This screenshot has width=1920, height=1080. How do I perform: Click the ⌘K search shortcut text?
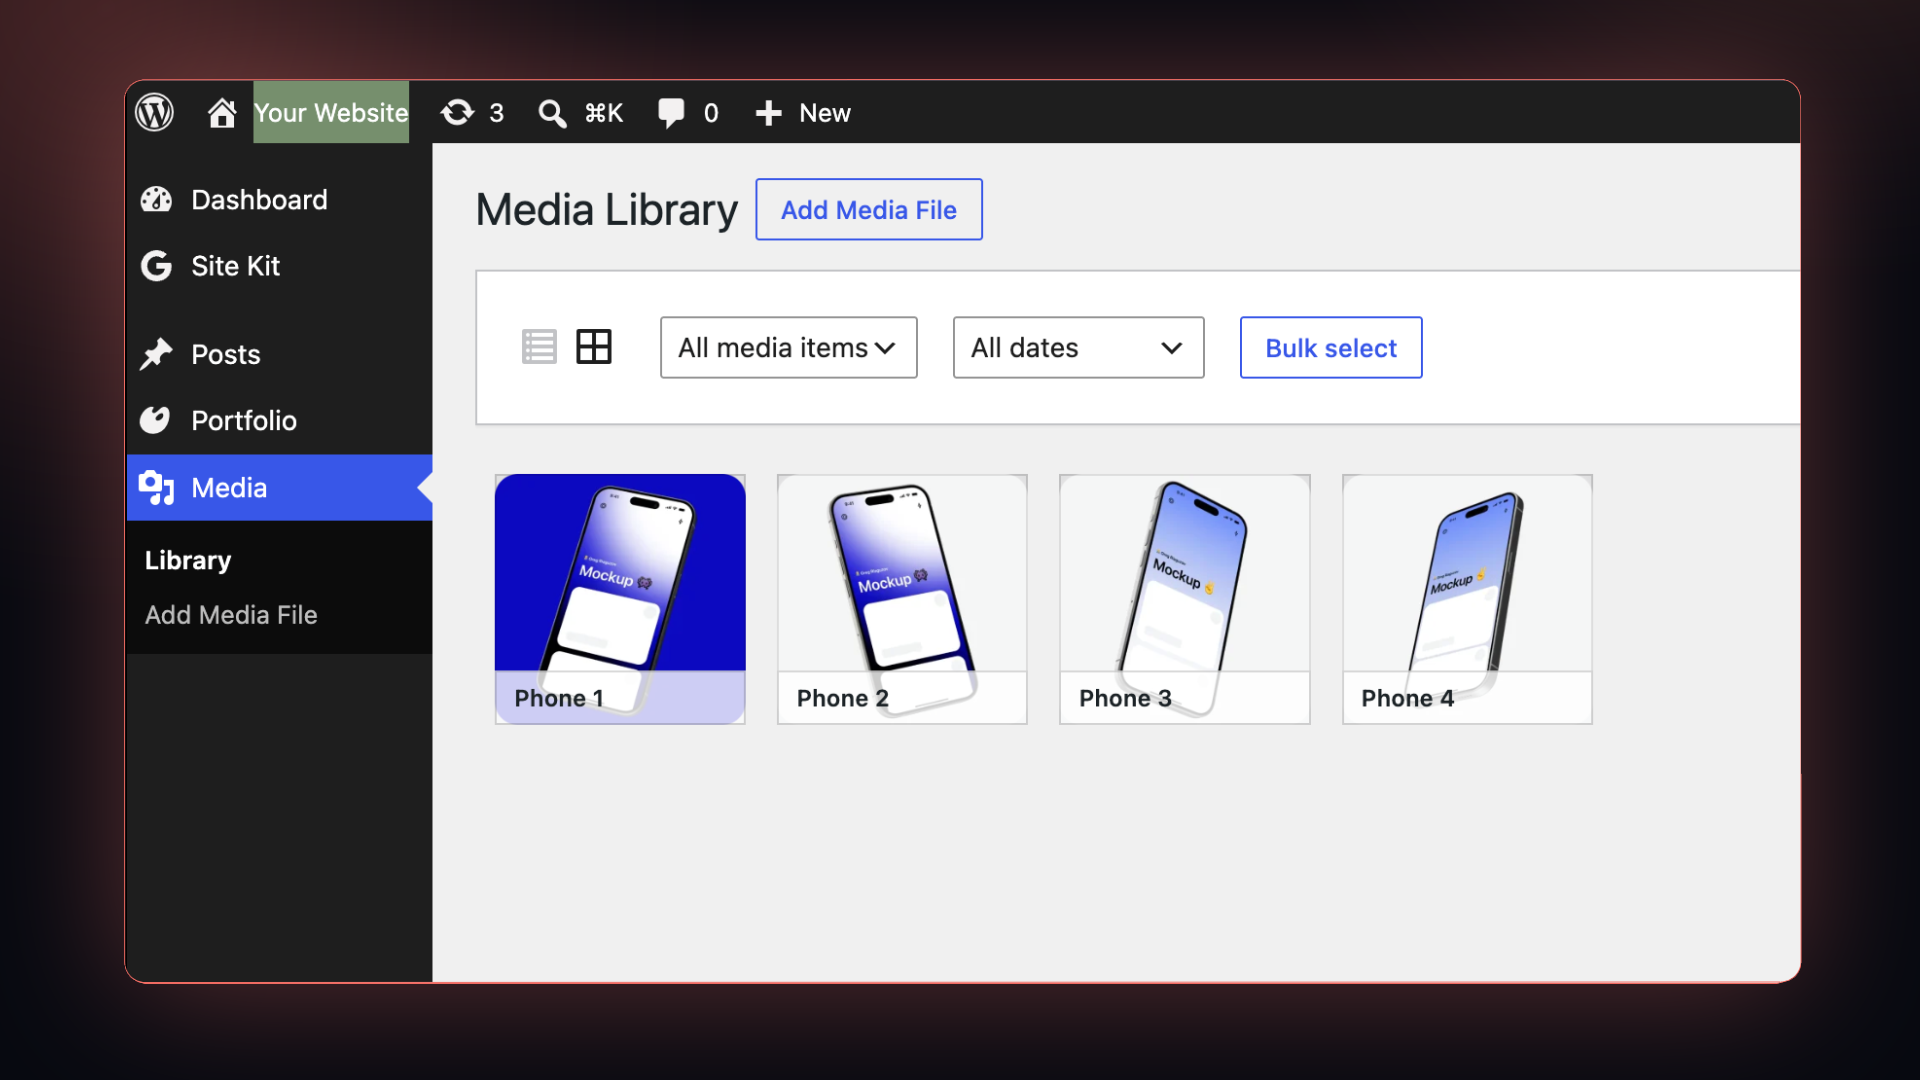point(604,113)
